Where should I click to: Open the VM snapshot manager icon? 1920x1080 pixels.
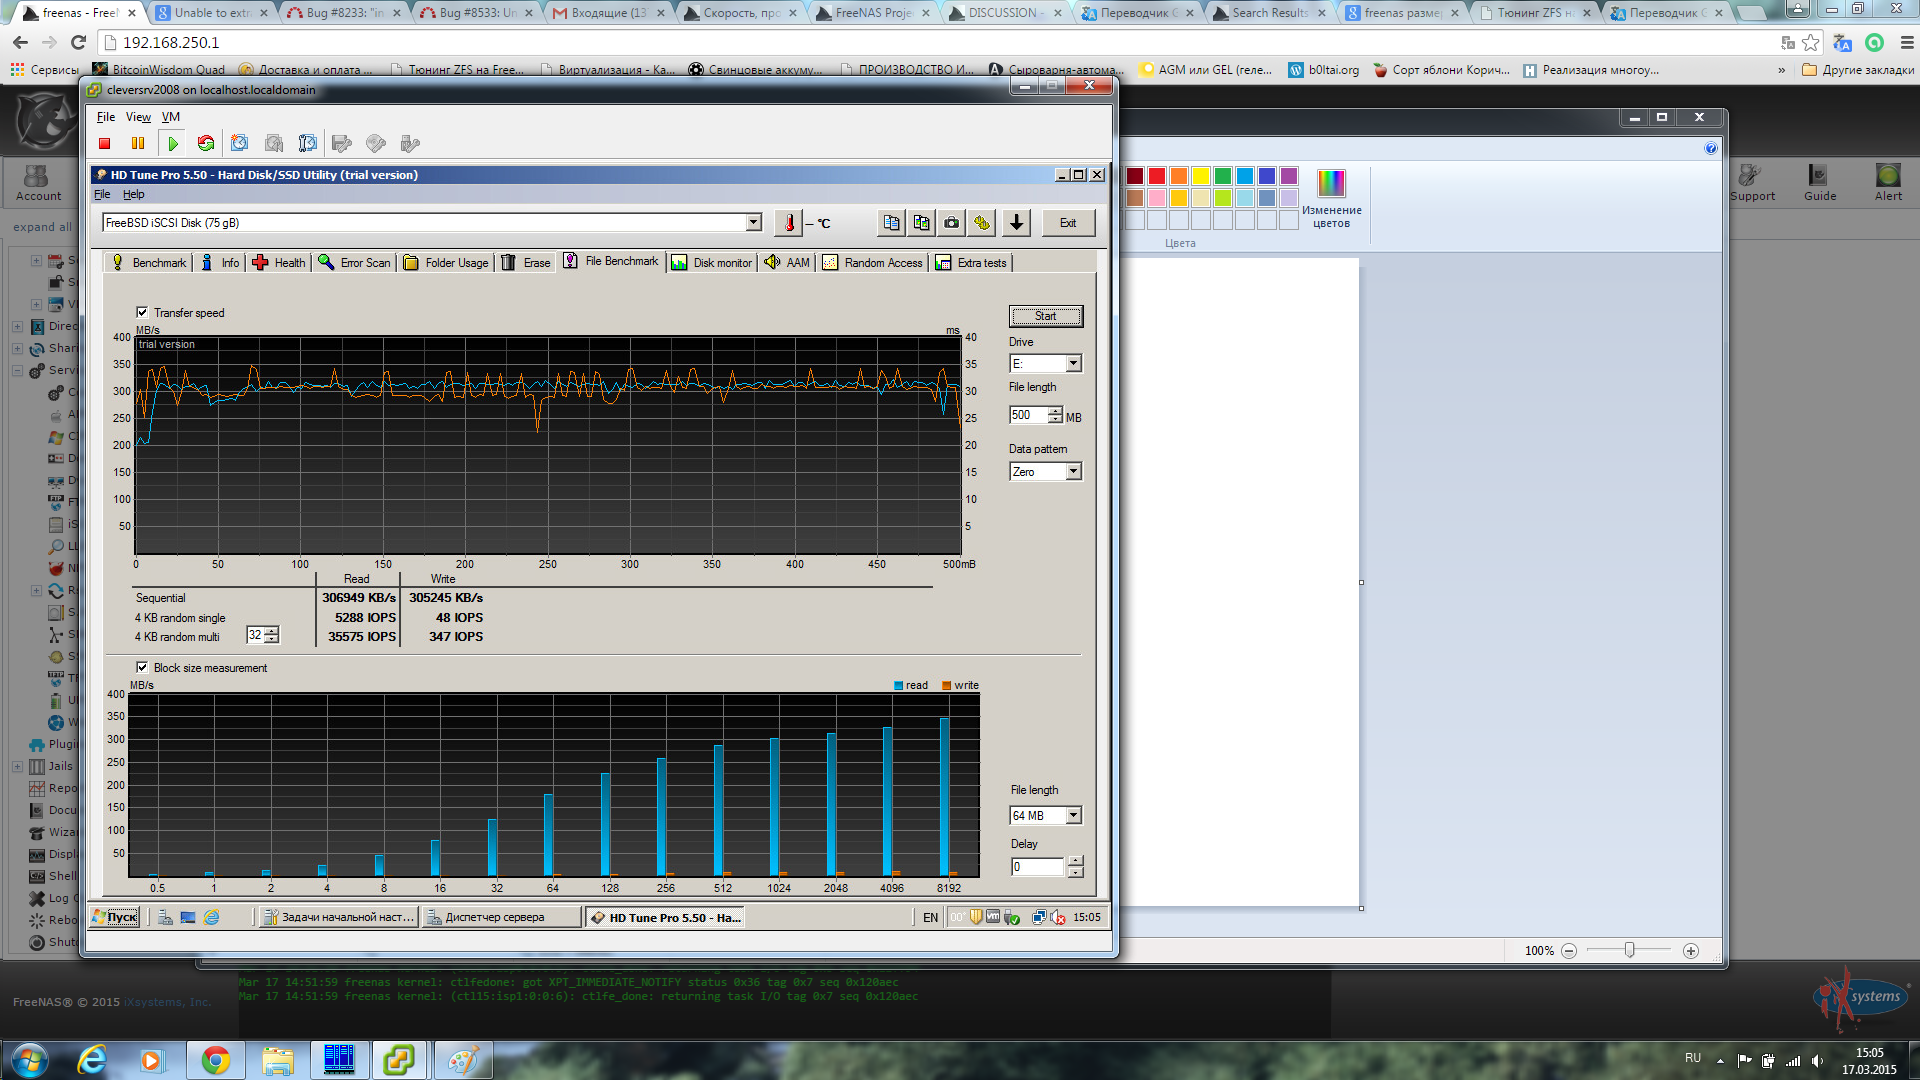click(x=308, y=144)
